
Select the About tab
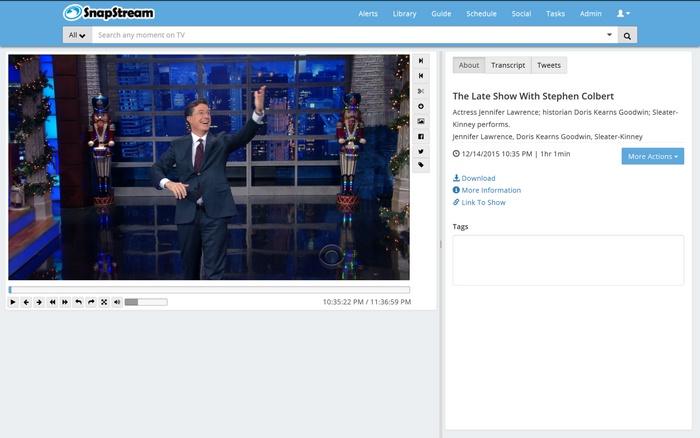coord(469,65)
